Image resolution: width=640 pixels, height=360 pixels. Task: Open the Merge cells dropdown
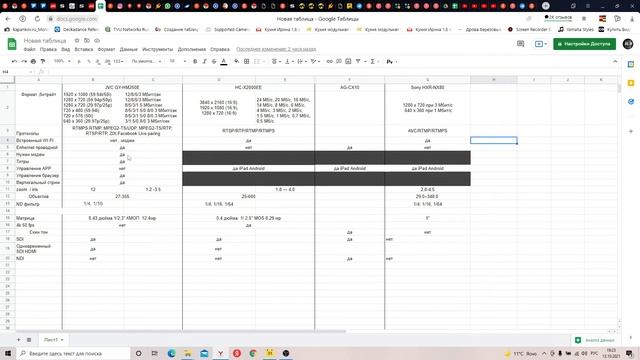[x=259, y=62]
